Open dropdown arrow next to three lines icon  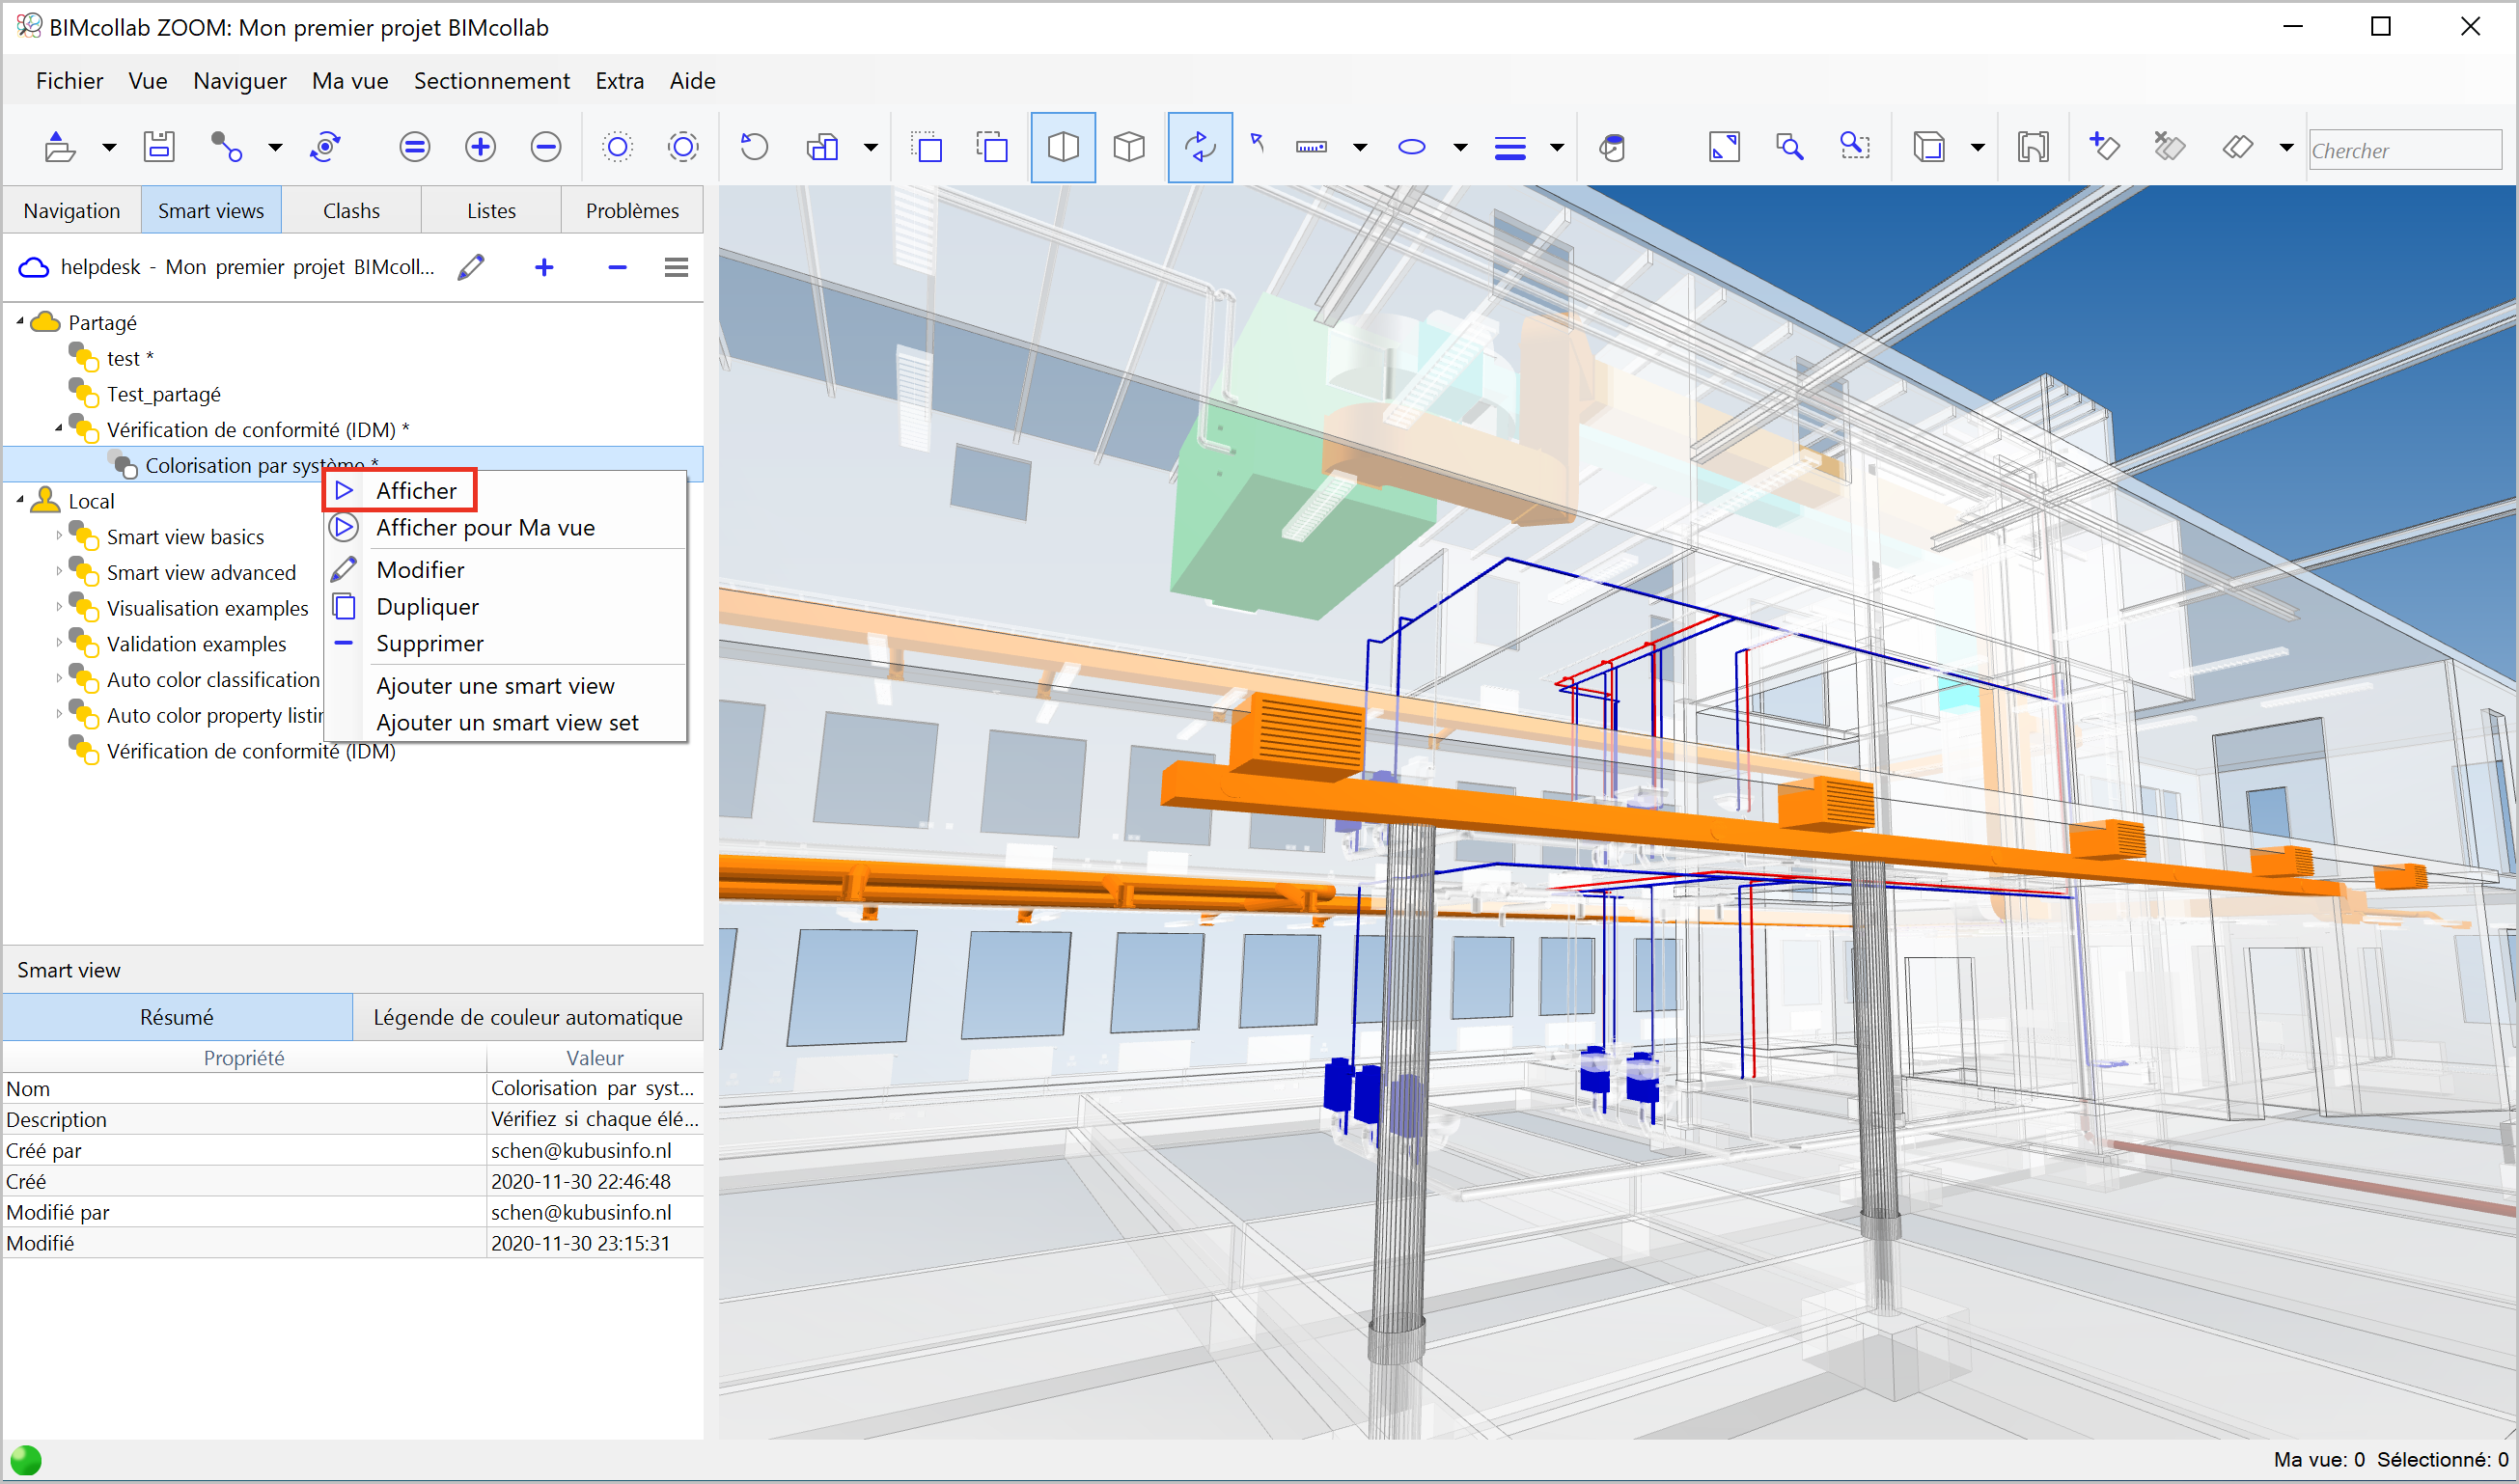click(x=1557, y=148)
